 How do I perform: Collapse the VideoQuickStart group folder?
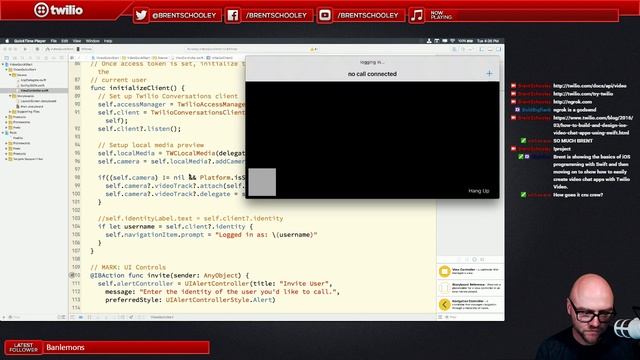point(7,70)
